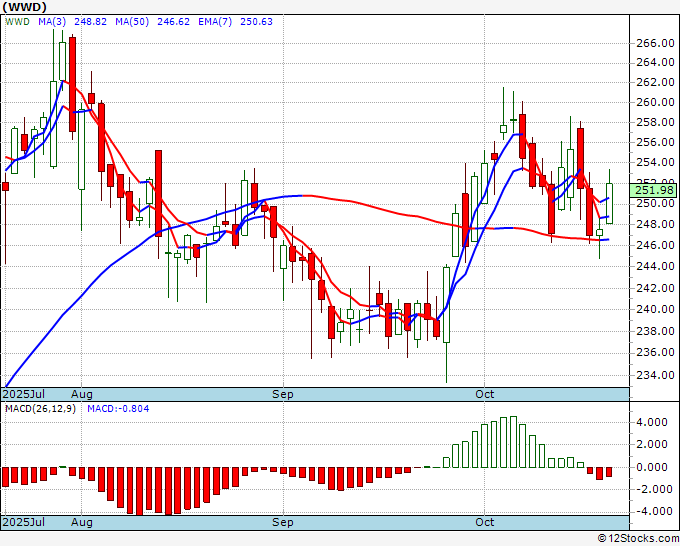680x546 pixels.
Task: Click the (WWD) chart title
Action: coord(24,7)
